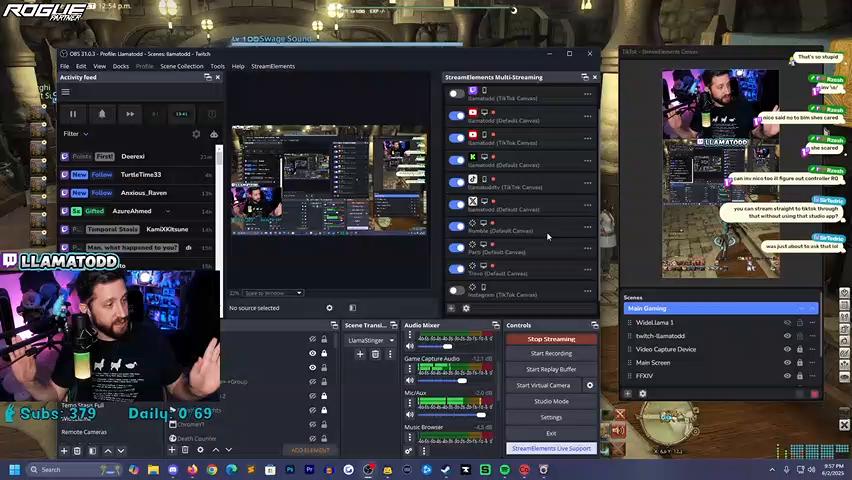The image size is (852, 480).
Task: Open the StreamElements menu
Action: pyautogui.click(x=273, y=66)
